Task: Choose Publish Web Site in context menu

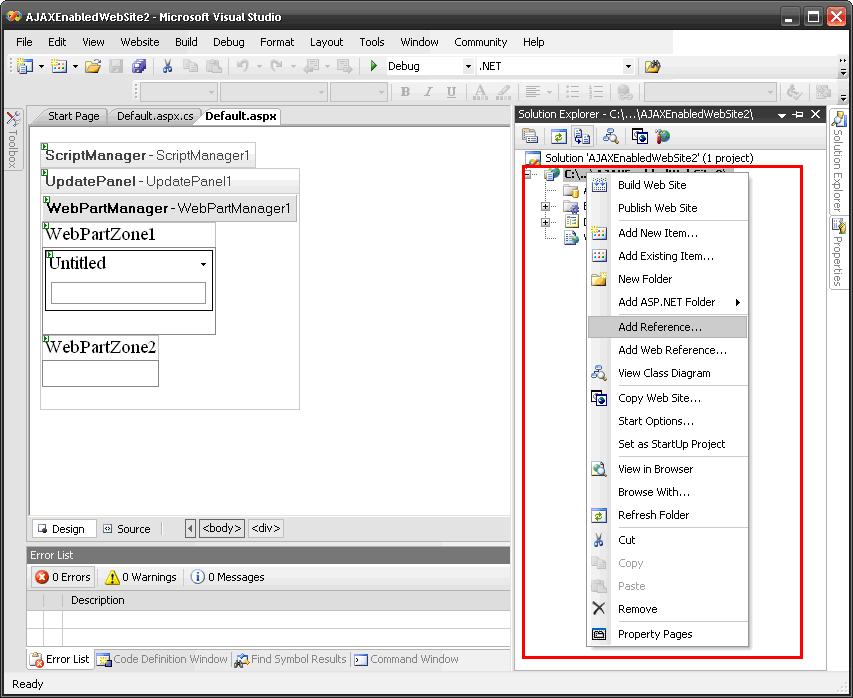Action: point(667,208)
